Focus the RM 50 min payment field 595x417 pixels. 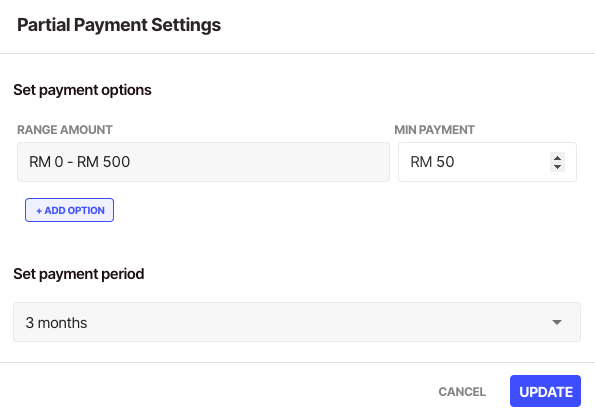point(487,162)
